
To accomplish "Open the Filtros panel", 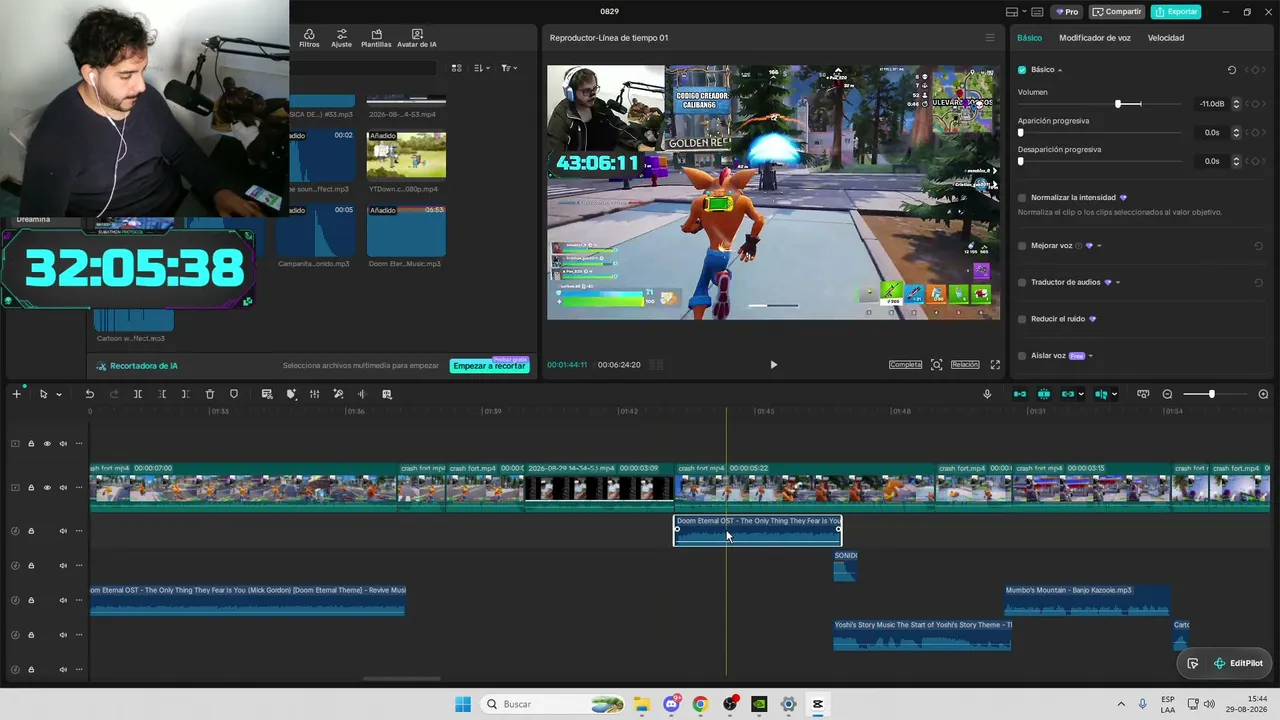I will tap(309, 38).
